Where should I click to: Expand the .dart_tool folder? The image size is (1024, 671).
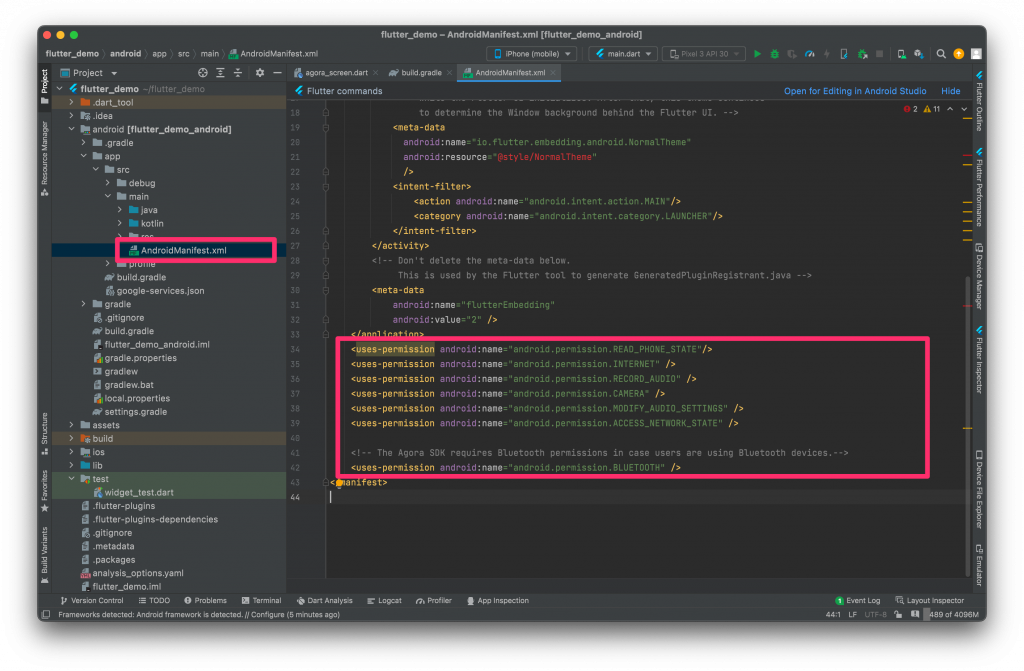pyautogui.click(x=71, y=103)
